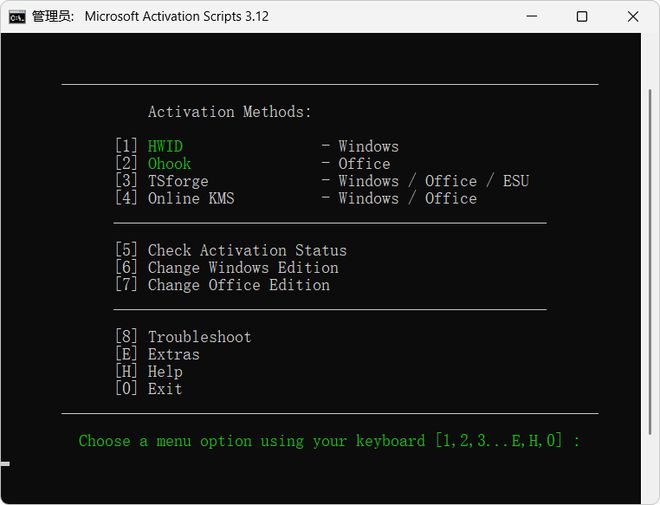Close the Activation Scripts window

coord(633,16)
